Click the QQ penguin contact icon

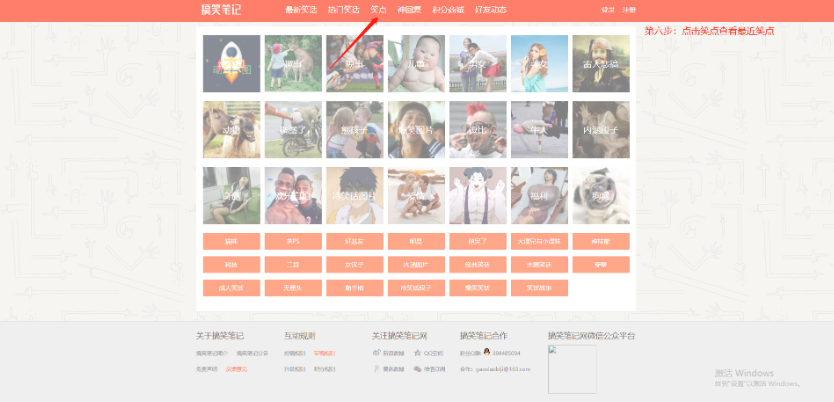tap(487, 353)
